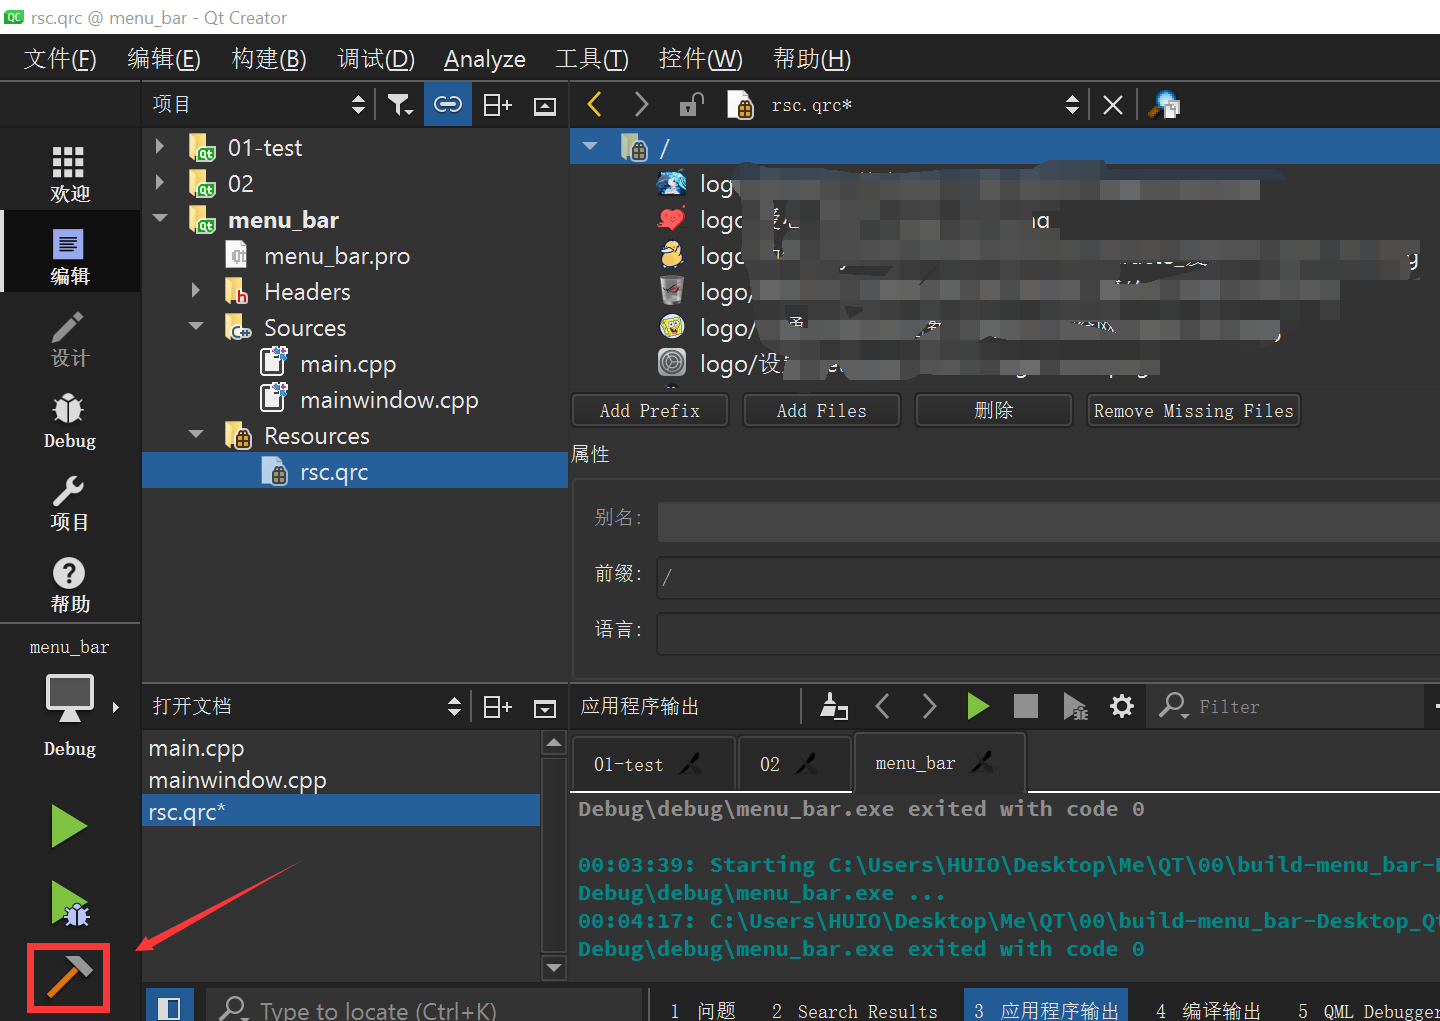Open the 控件(W) menu
The width and height of the screenshot is (1440, 1021).
[701, 59]
